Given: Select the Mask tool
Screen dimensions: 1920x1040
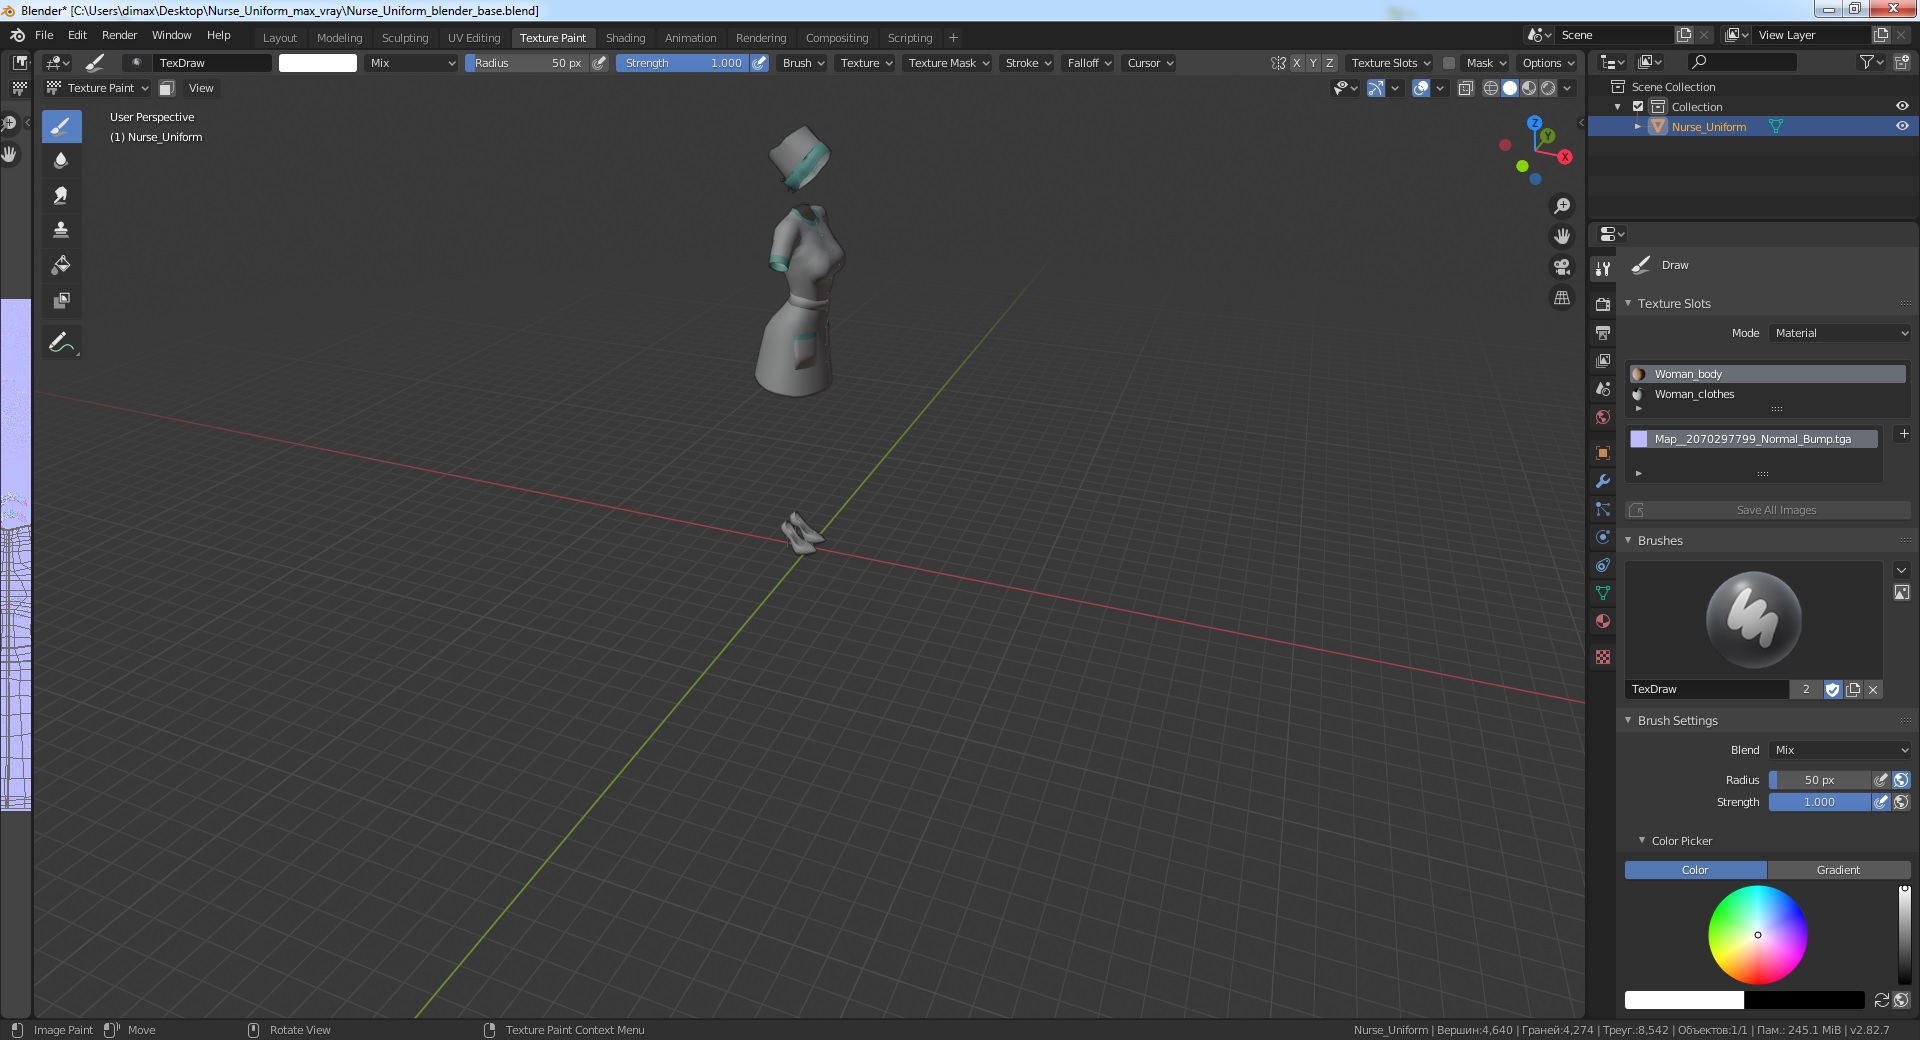Looking at the screenshot, I should (x=61, y=300).
